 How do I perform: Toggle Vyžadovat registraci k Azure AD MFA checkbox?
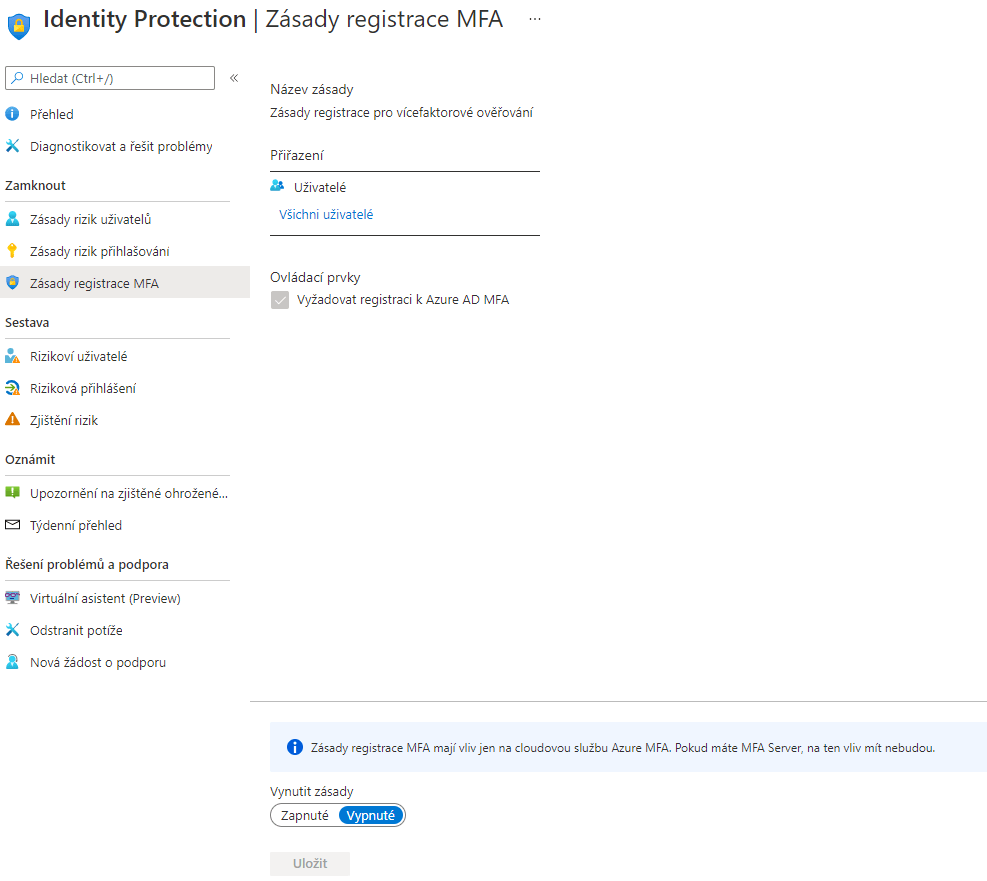click(x=280, y=300)
